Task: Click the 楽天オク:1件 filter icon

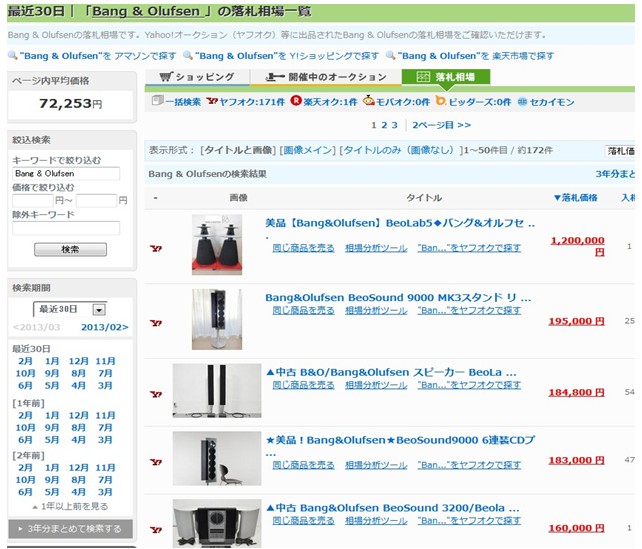Action: [x=296, y=102]
